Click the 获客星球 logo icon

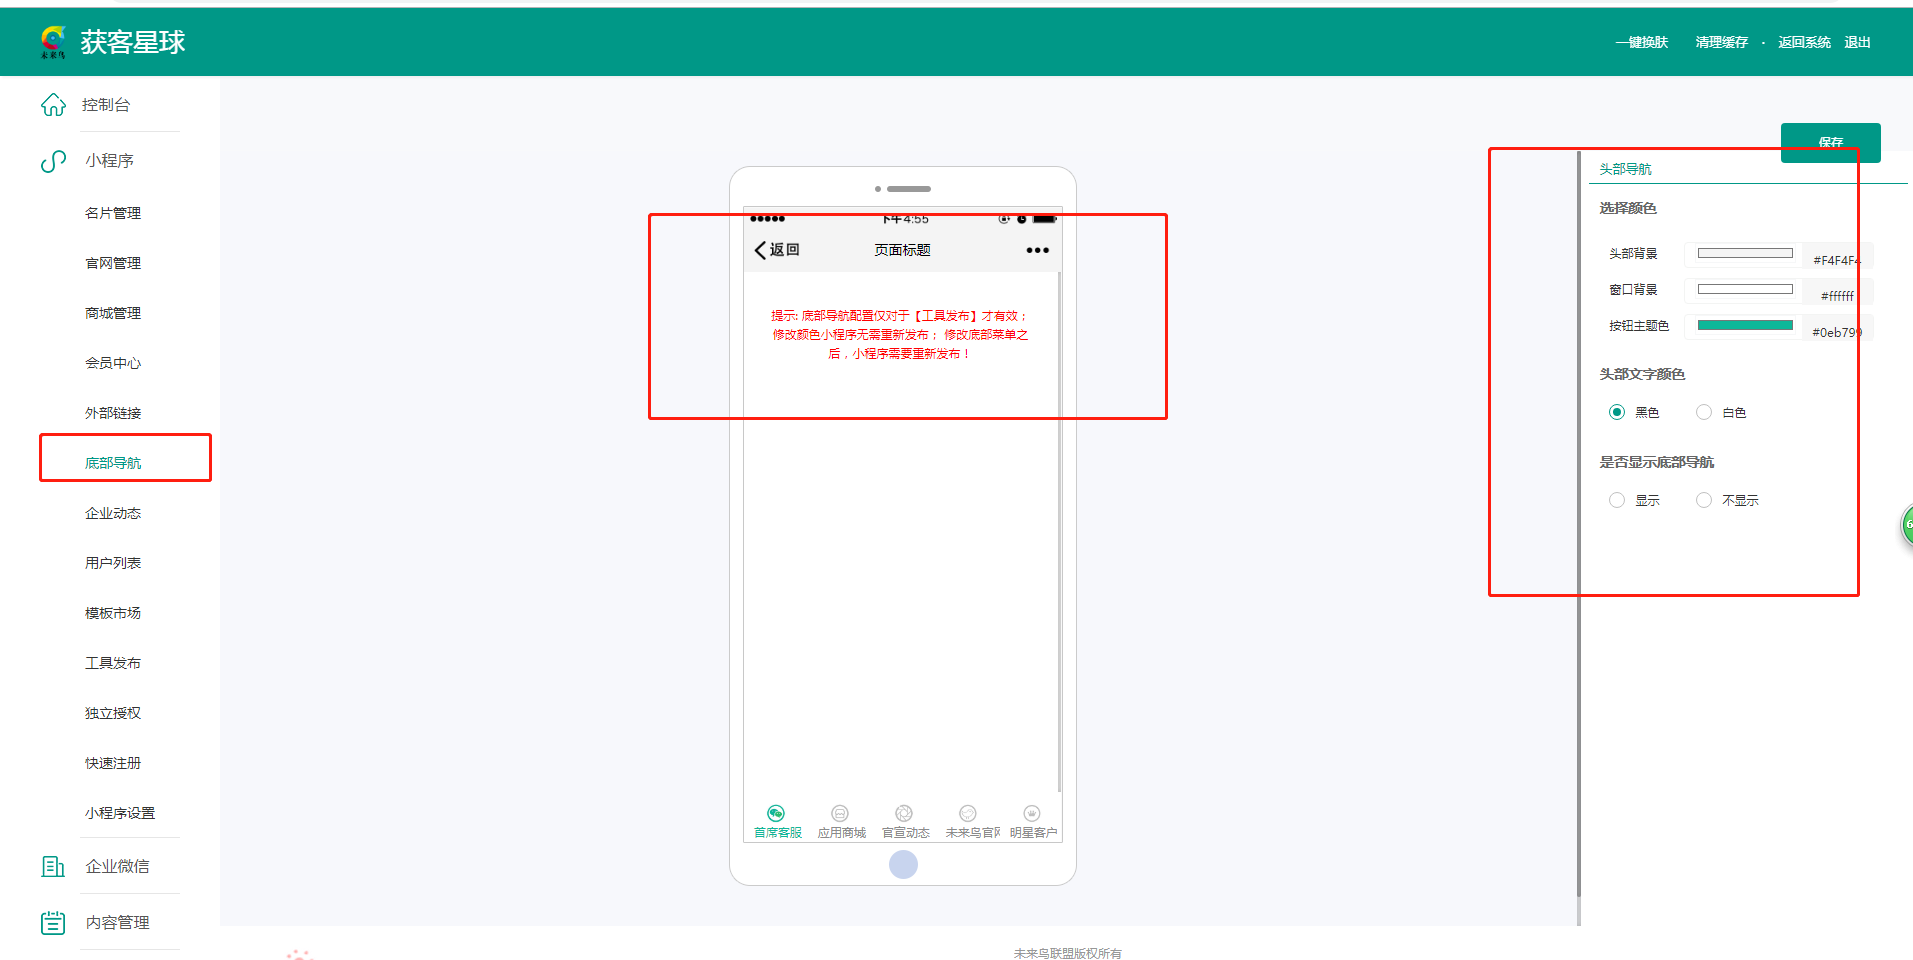point(53,42)
